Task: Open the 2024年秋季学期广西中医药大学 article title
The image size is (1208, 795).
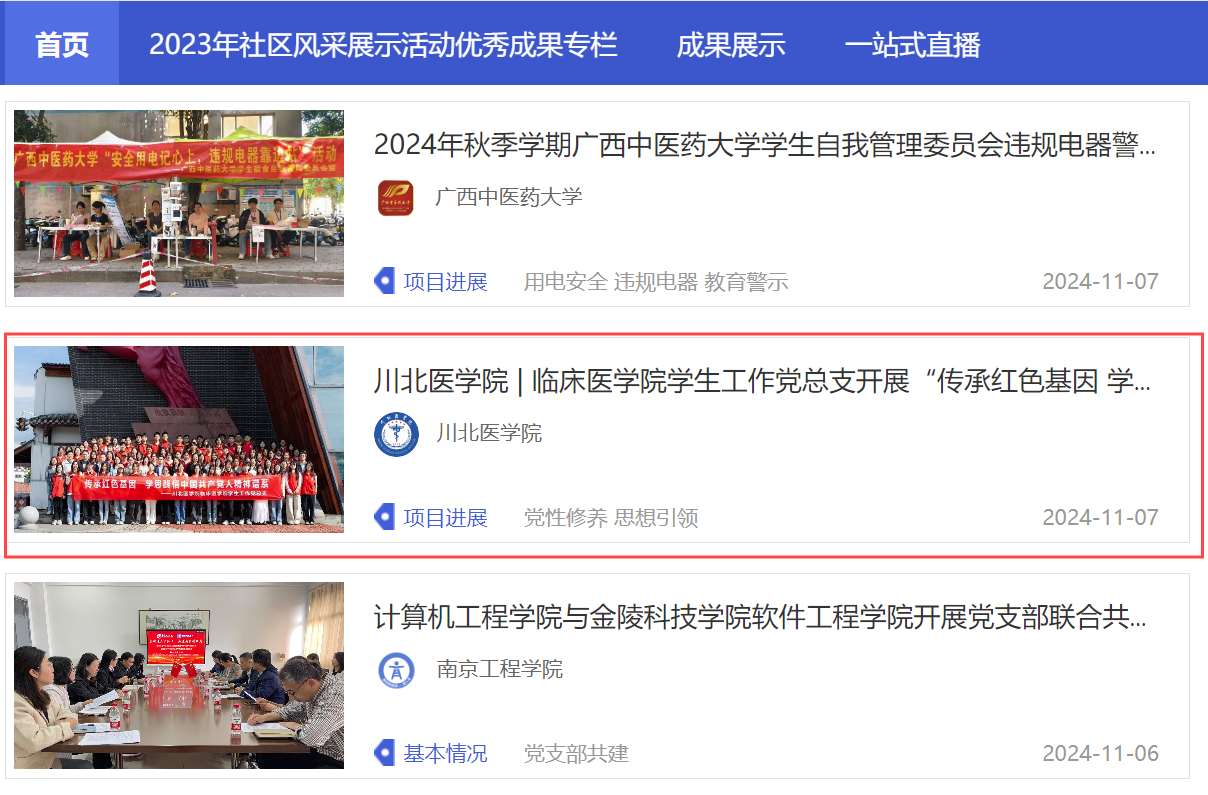Action: click(x=765, y=146)
